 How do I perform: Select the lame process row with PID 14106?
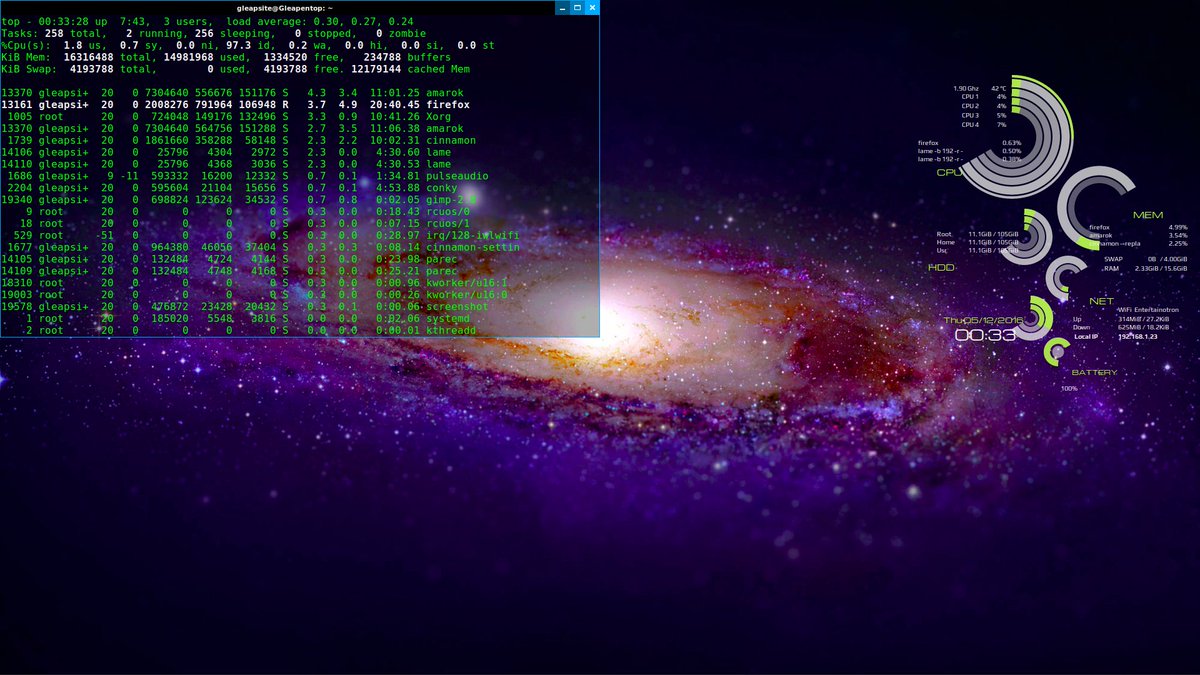227,153
